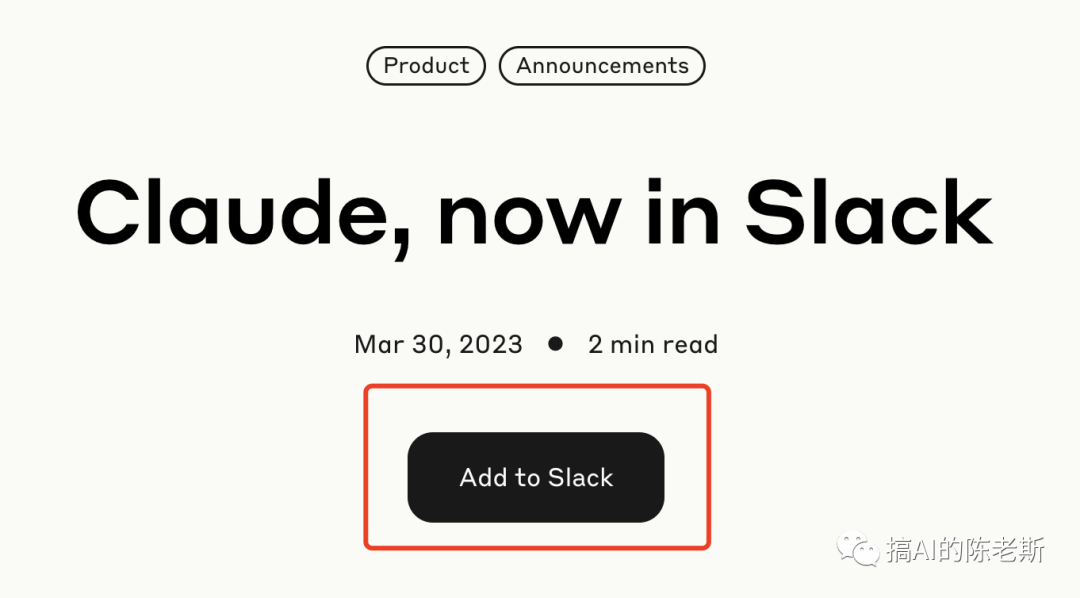Click the 'Claude, now in Slack' headline

tap(534, 214)
